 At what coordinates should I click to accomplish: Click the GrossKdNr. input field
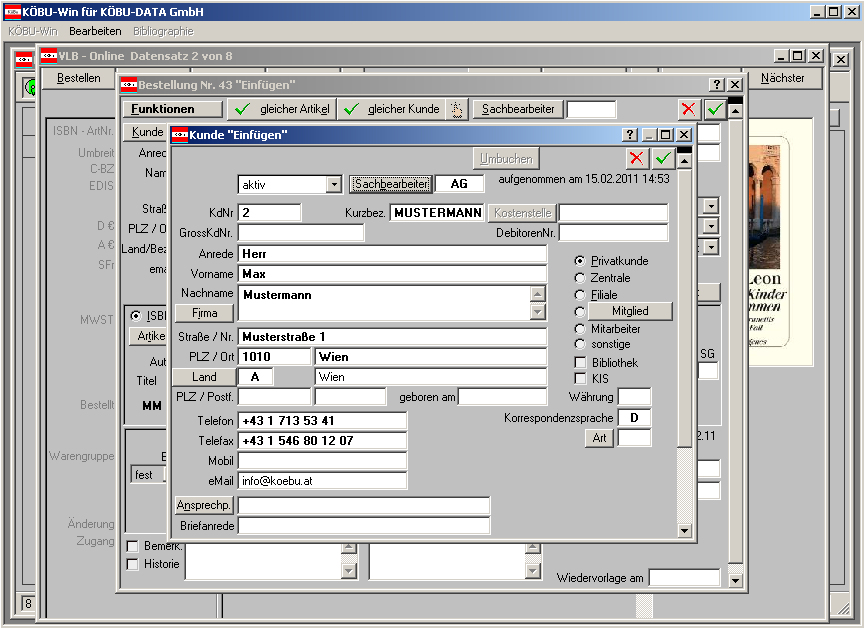click(301, 232)
